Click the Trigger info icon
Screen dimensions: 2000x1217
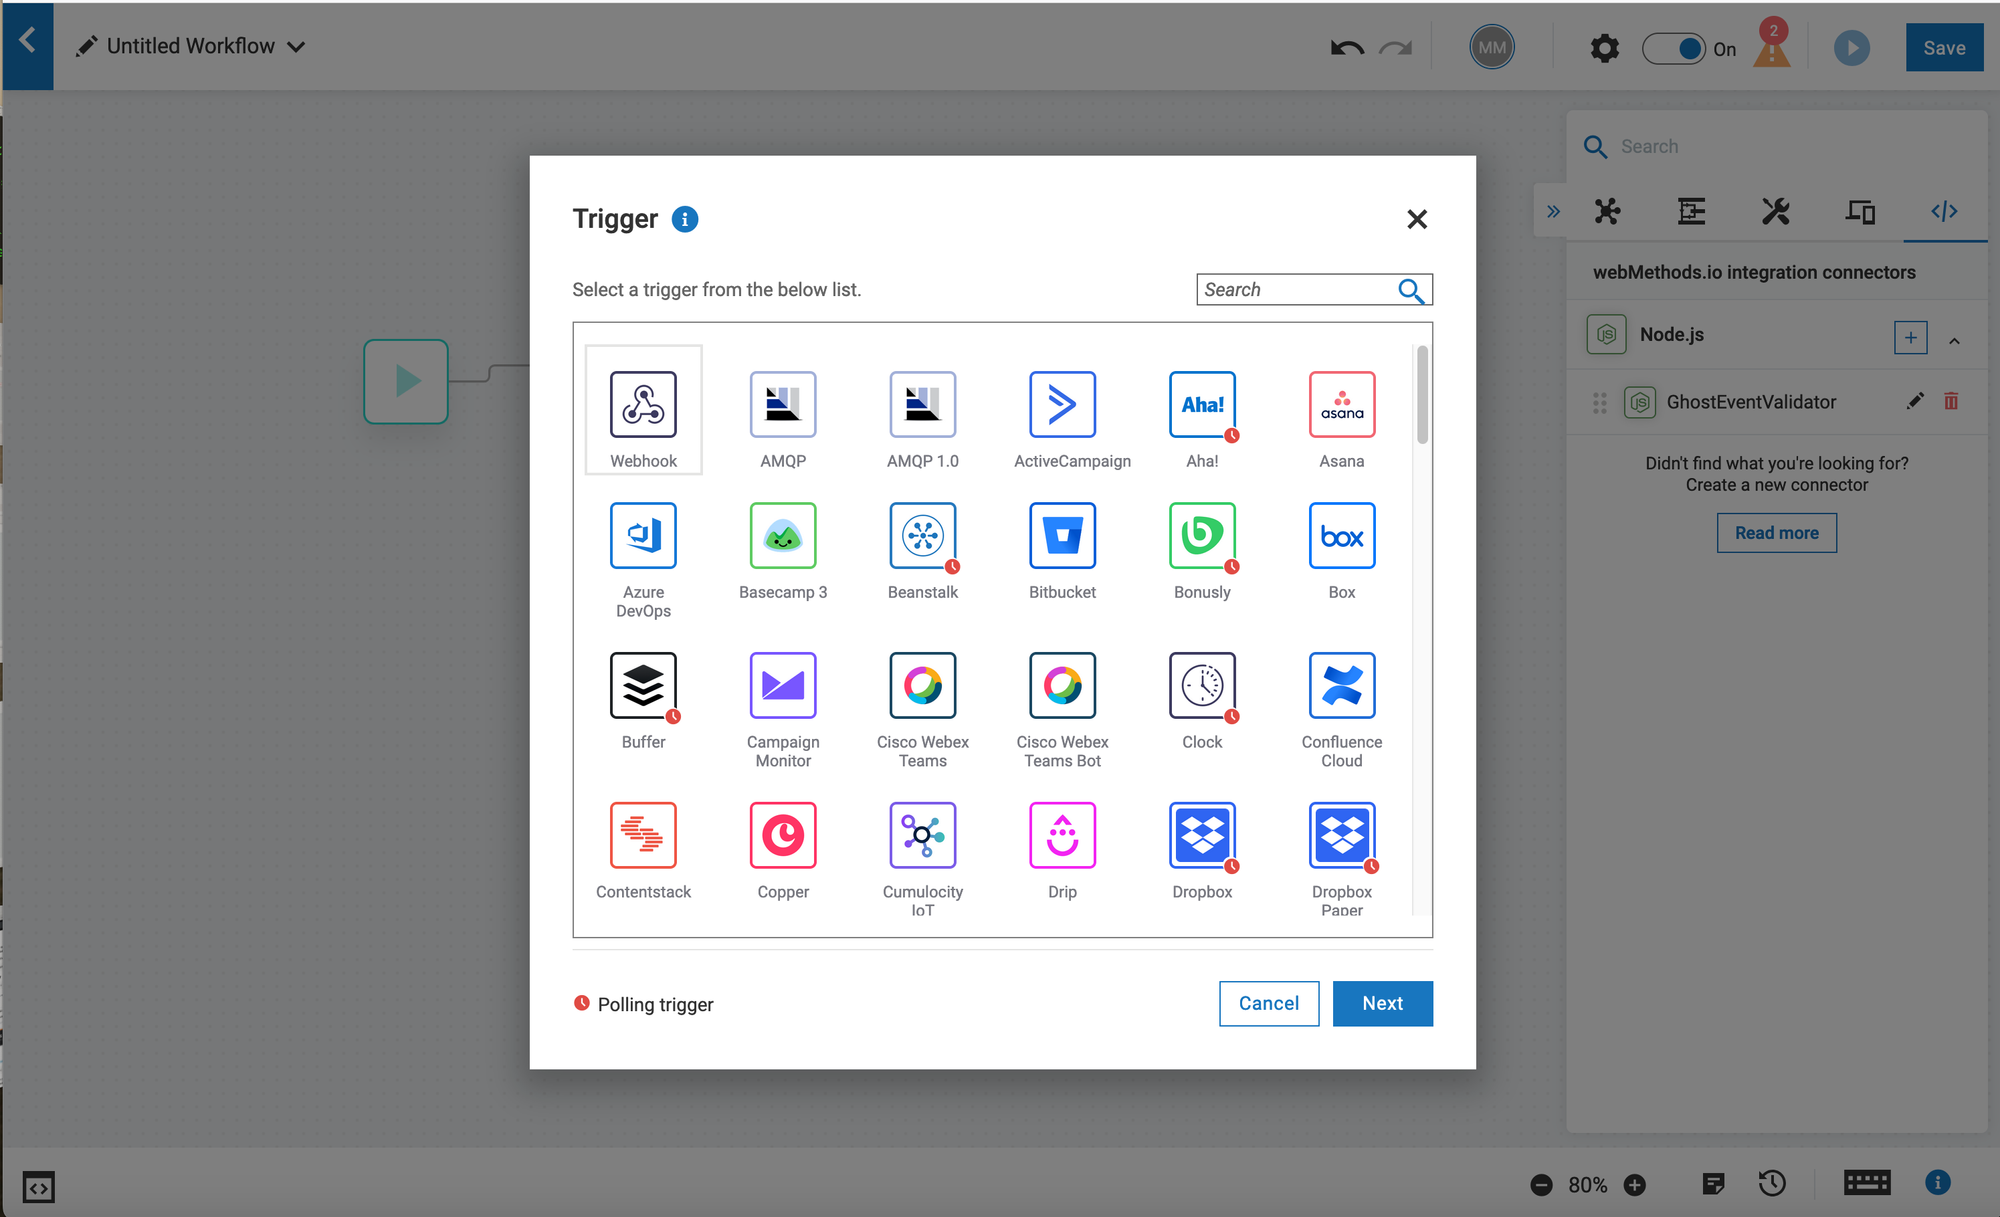click(685, 219)
